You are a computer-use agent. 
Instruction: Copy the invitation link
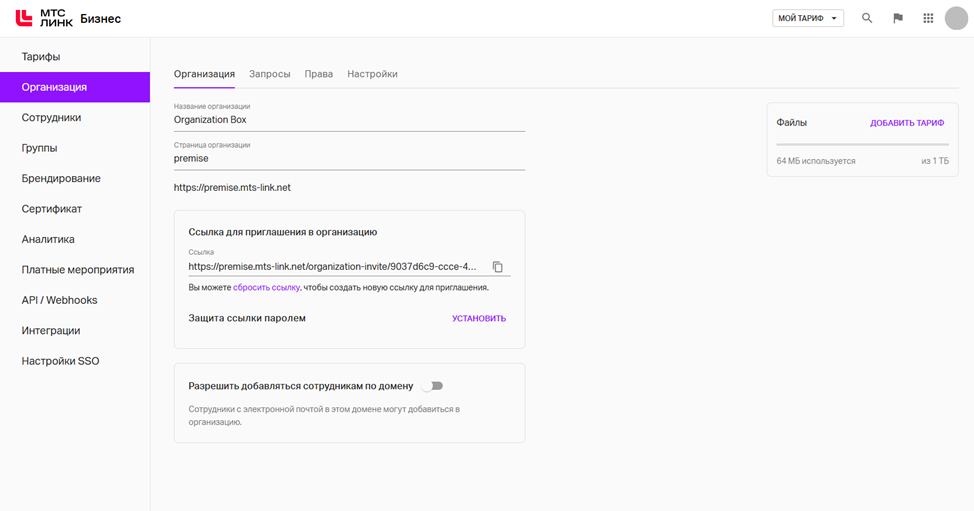tap(498, 267)
